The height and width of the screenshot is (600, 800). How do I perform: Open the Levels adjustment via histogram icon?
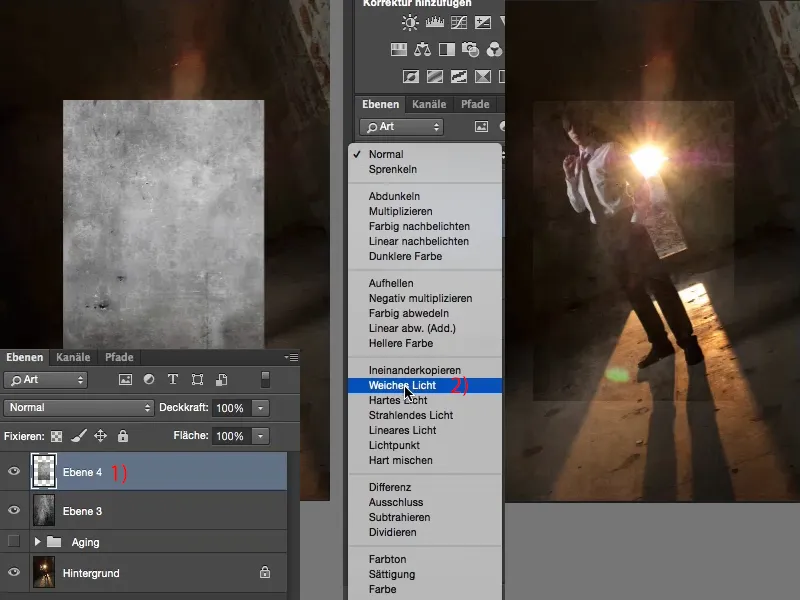click(x=433, y=22)
